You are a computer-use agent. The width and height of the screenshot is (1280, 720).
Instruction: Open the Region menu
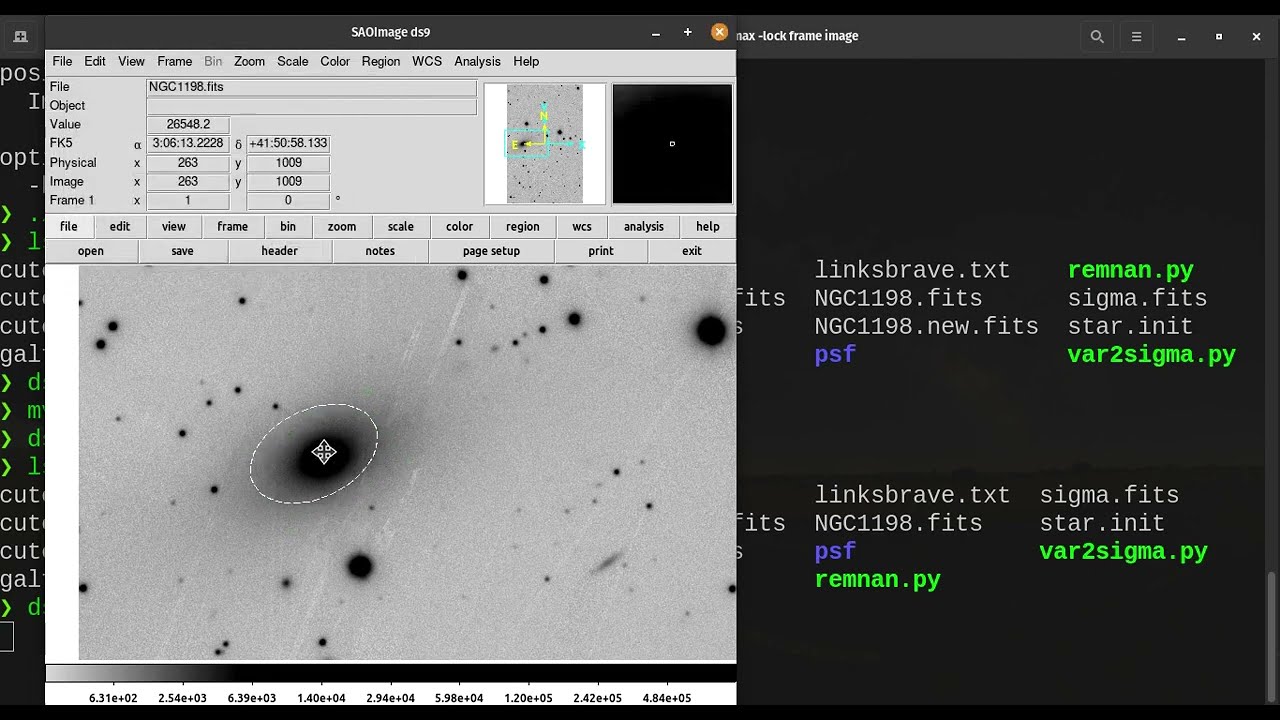(x=381, y=61)
